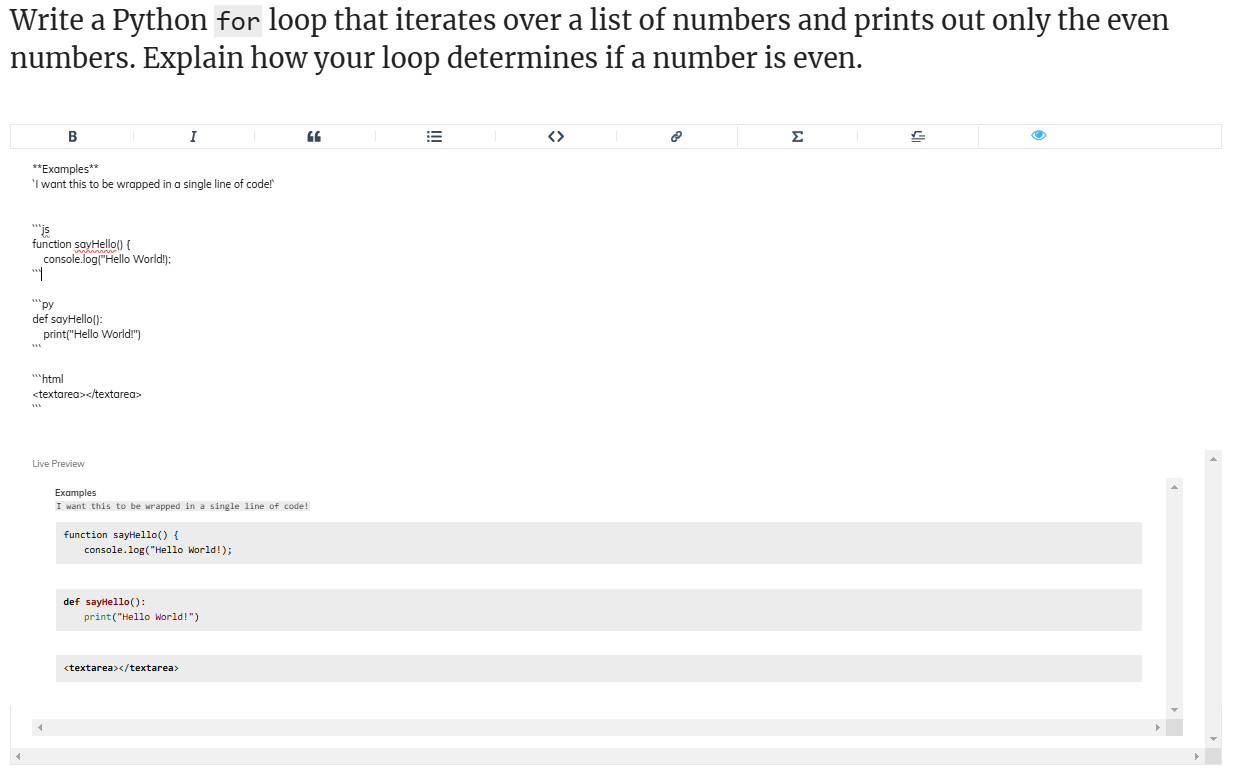Screen dimensions: 1236x778
Task: Click the outer scrollbar down arrow
Action: (1214, 739)
